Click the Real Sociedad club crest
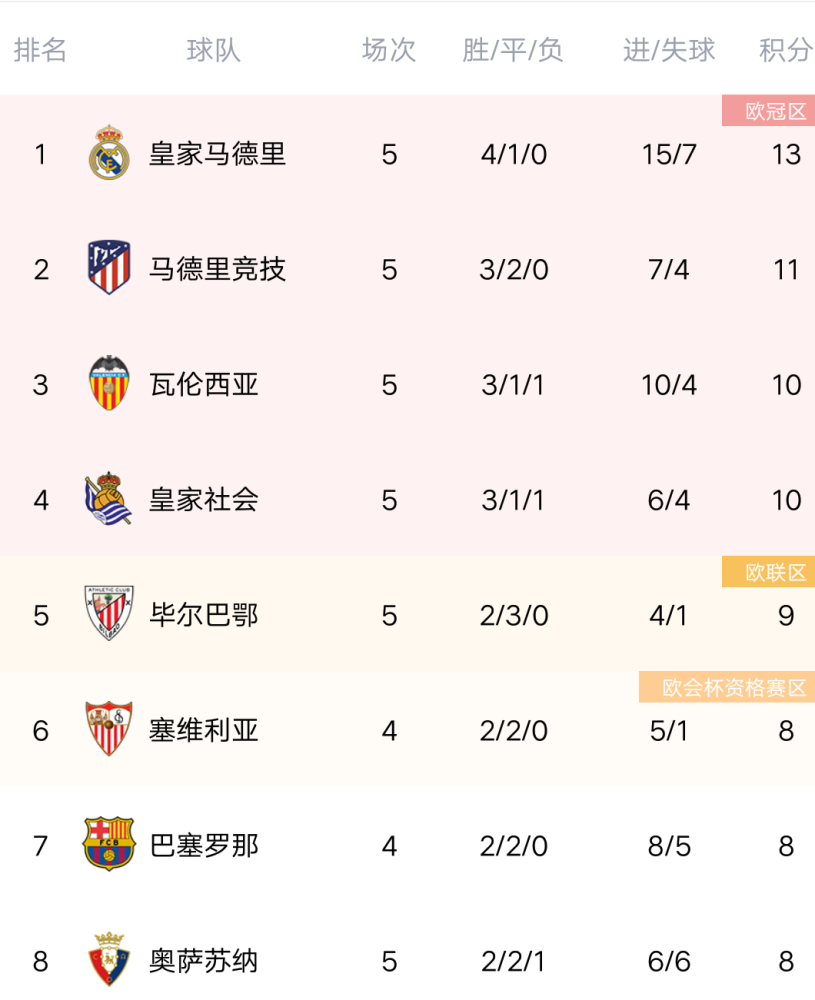The height and width of the screenshot is (1000, 815). pos(108,499)
